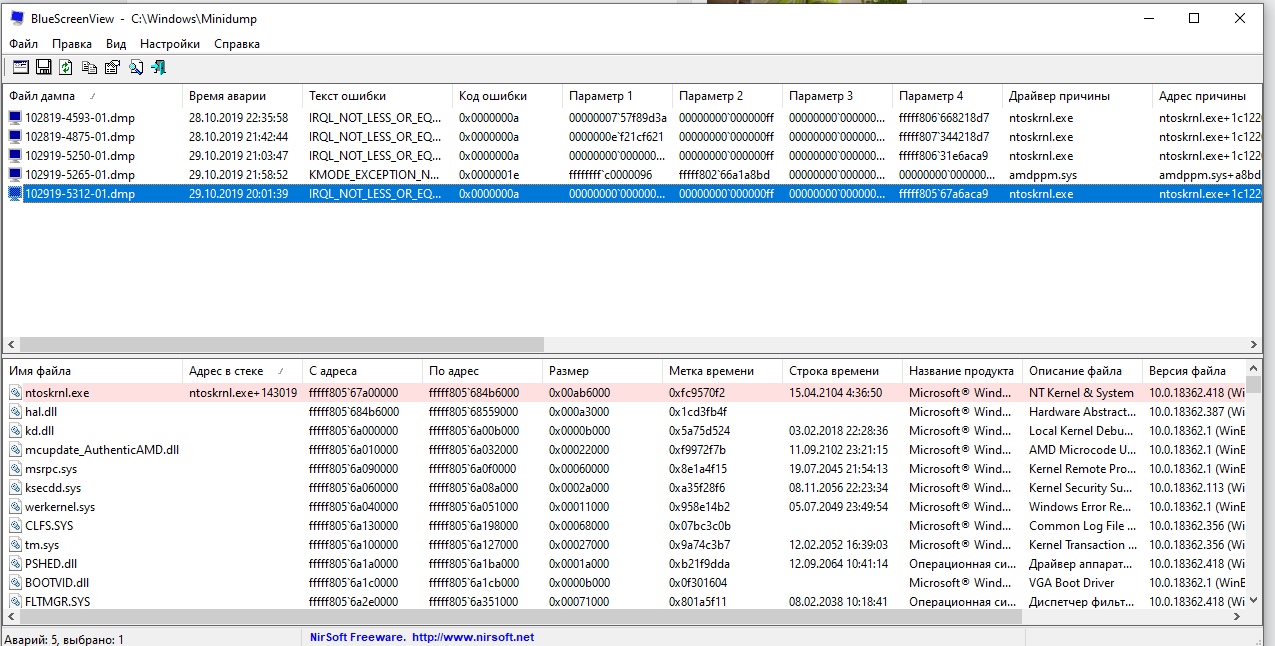Image resolution: width=1275 pixels, height=646 pixels.
Task: Exit the program with the door icon
Action: (x=158, y=67)
